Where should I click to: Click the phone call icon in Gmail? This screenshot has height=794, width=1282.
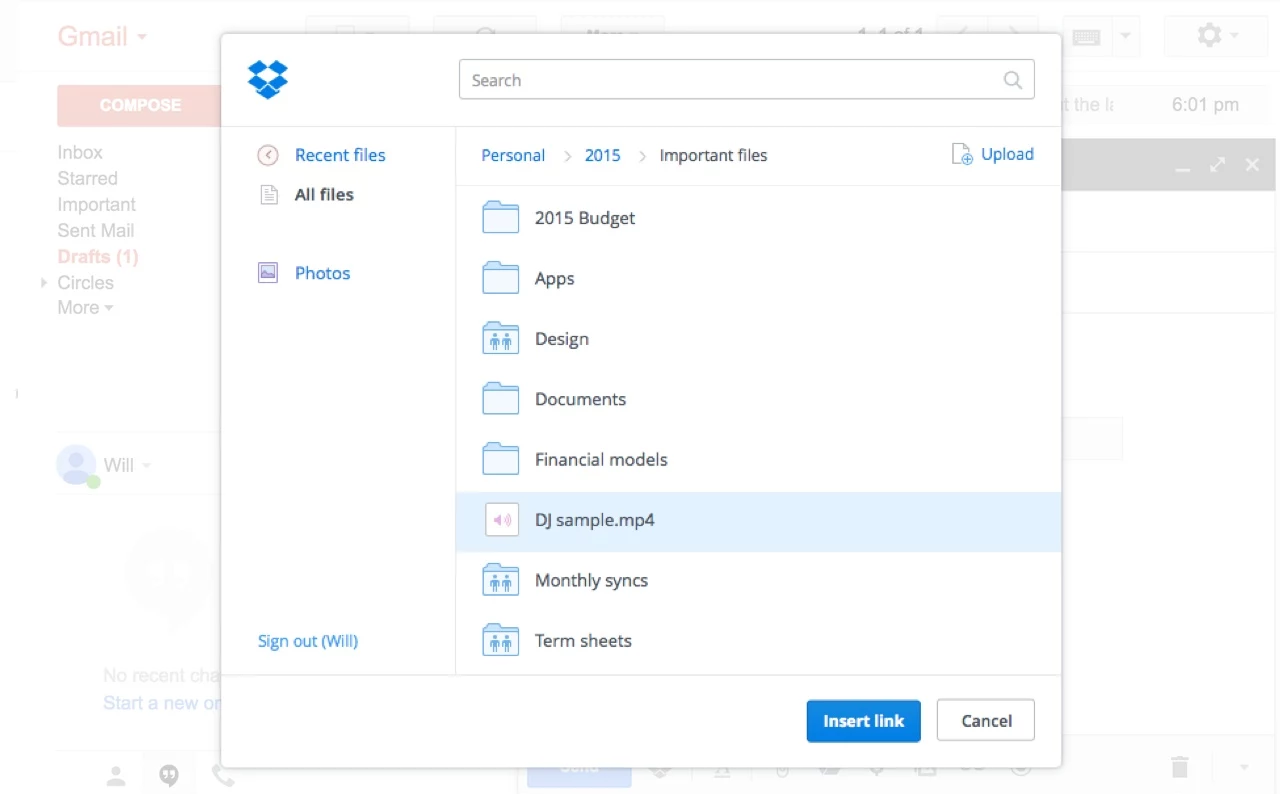coord(222,774)
